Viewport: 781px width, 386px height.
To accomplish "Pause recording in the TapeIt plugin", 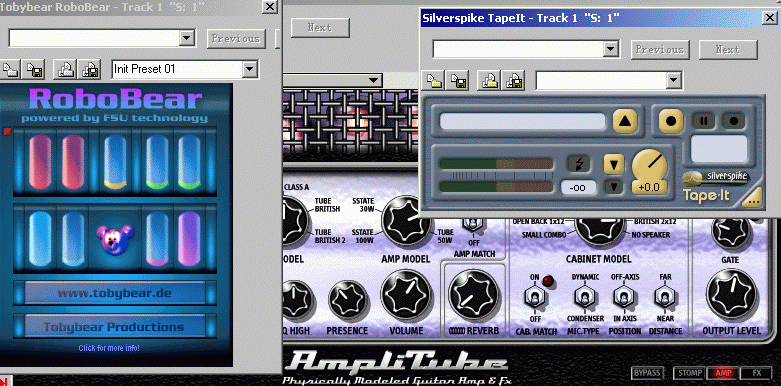I will (x=704, y=121).
